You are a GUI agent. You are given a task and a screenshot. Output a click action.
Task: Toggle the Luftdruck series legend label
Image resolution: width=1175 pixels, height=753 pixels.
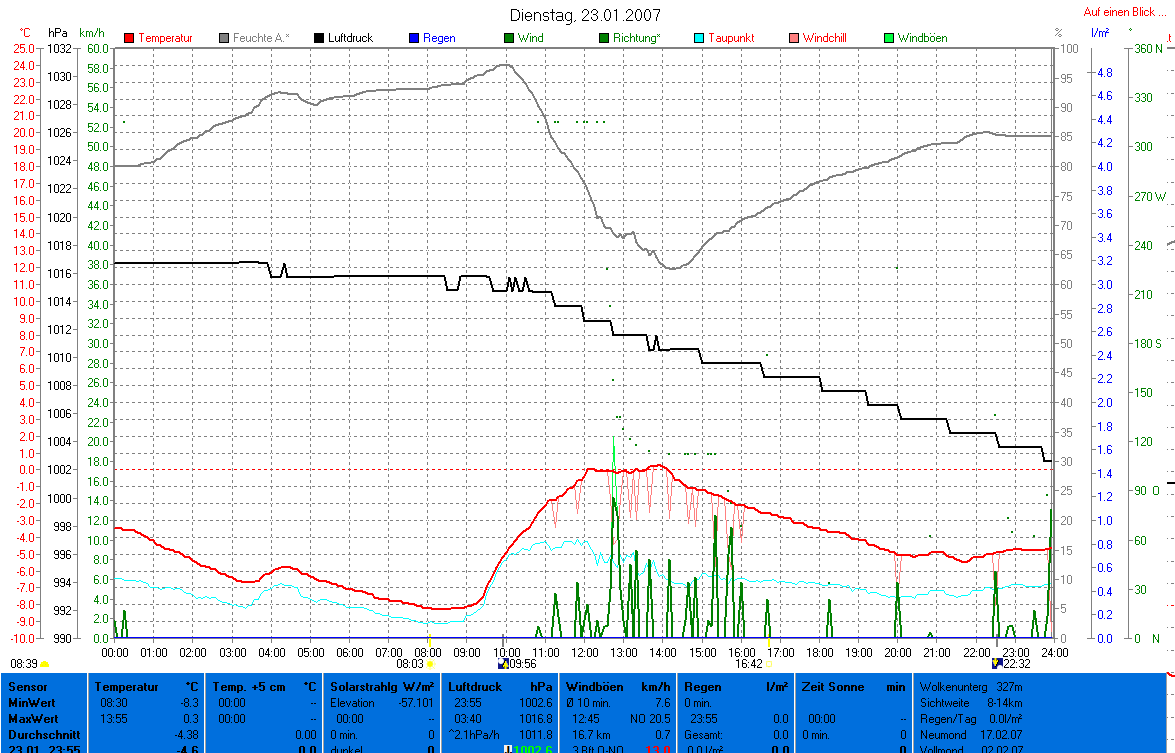(350, 38)
